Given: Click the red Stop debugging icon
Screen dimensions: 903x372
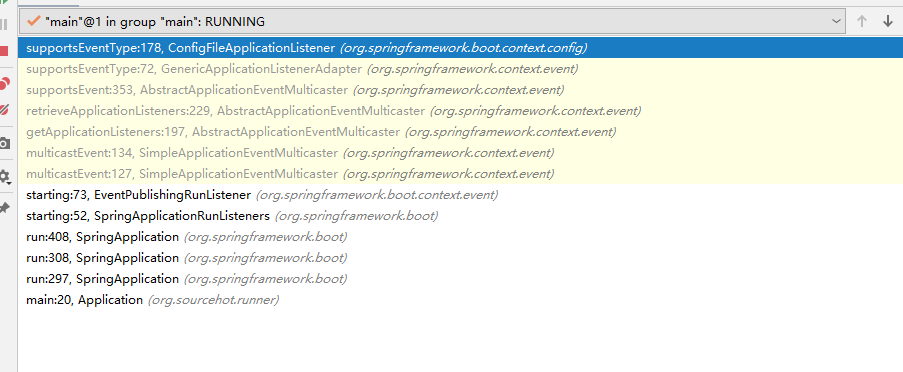Looking at the screenshot, I should (3, 51).
